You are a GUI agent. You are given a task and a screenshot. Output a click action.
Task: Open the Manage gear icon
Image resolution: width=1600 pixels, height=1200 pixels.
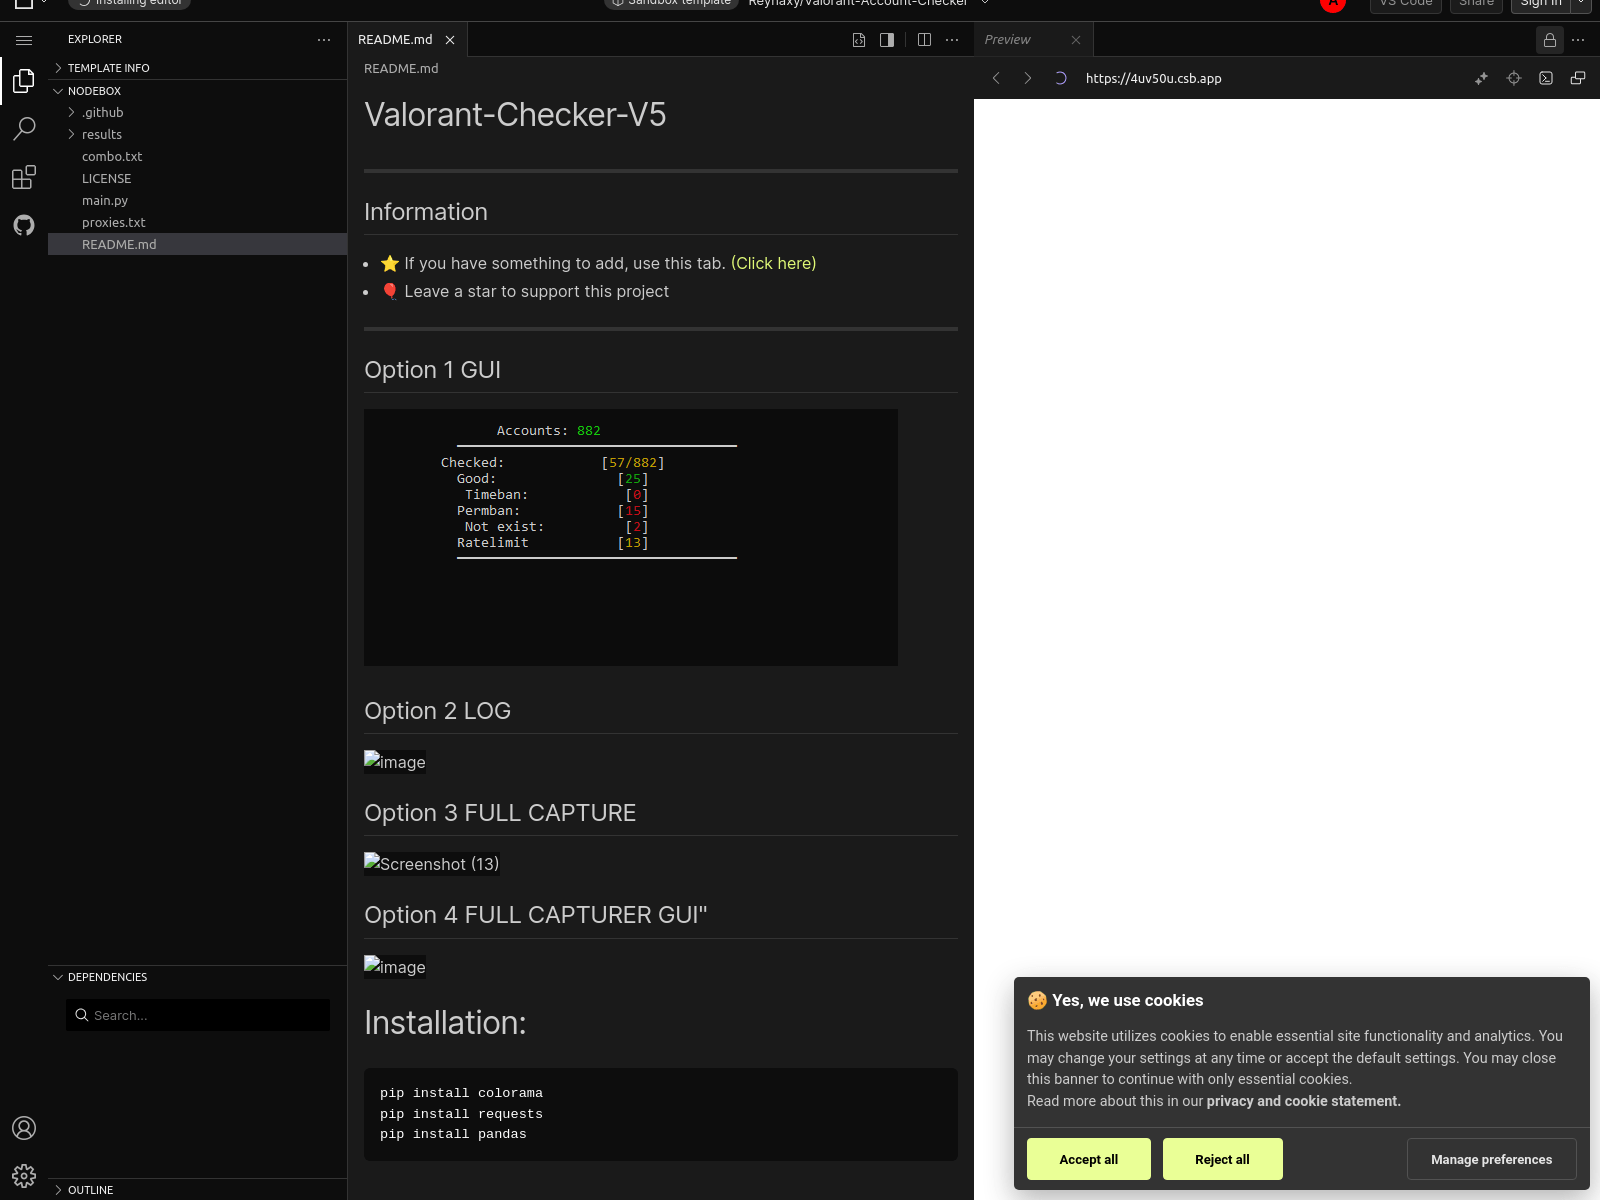pos(24,1176)
